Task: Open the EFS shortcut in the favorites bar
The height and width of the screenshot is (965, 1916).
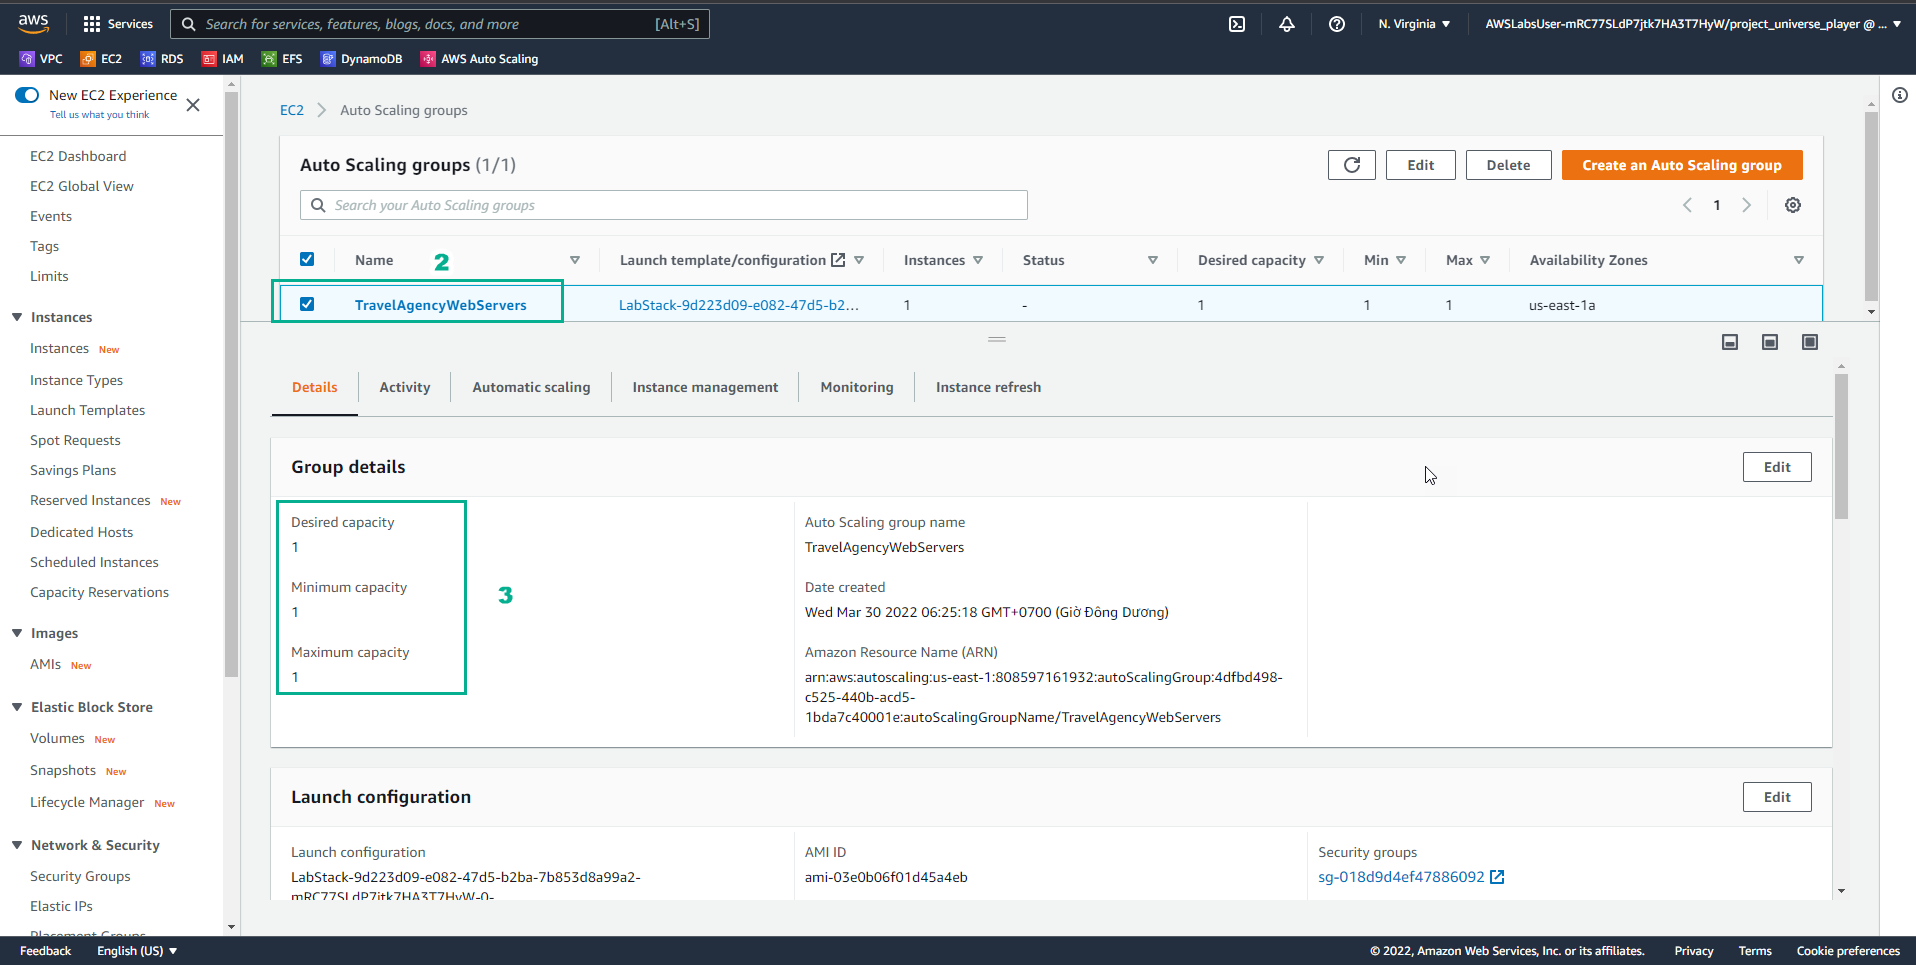Action: pyautogui.click(x=282, y=59)
